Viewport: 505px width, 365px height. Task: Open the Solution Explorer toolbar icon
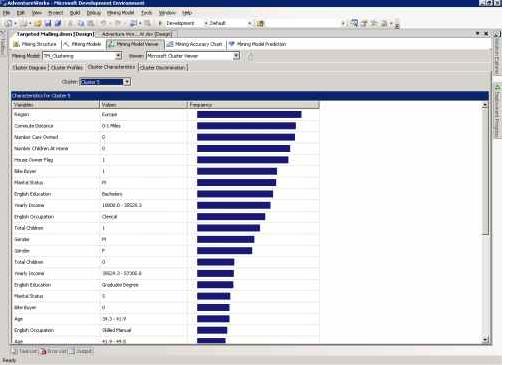coord(355,23)
